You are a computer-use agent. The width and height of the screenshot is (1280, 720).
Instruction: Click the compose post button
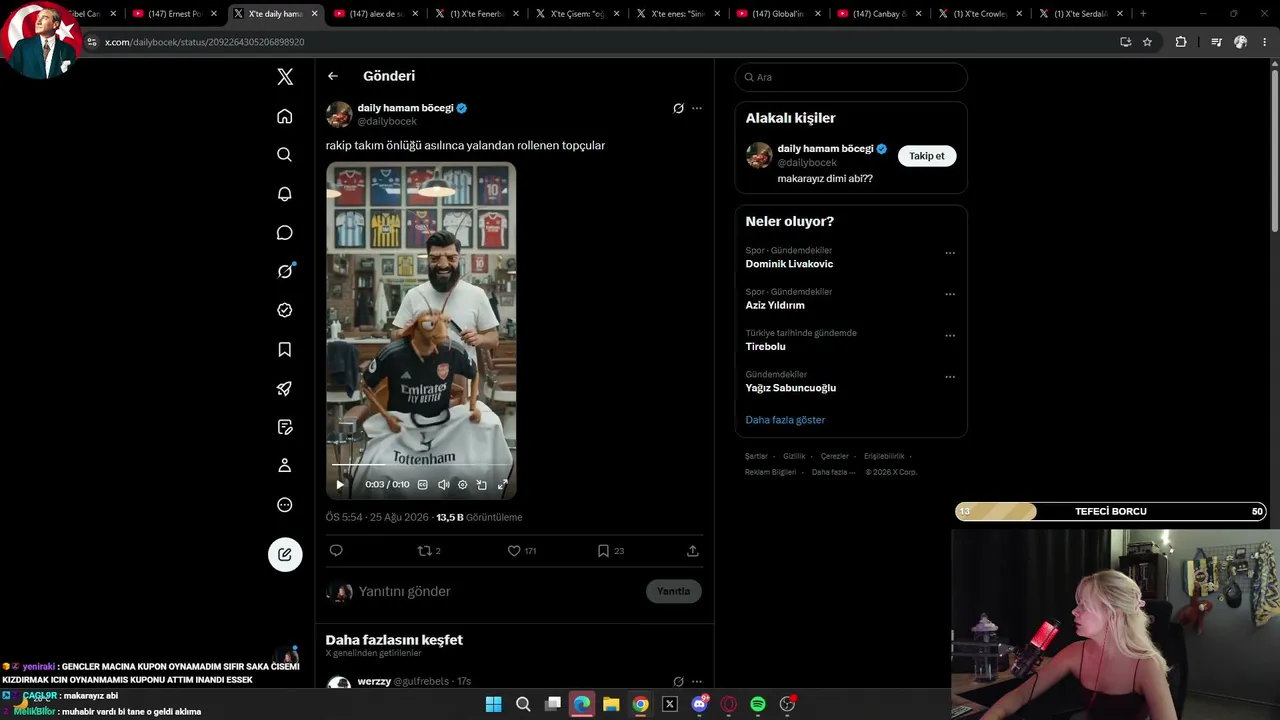285,554
